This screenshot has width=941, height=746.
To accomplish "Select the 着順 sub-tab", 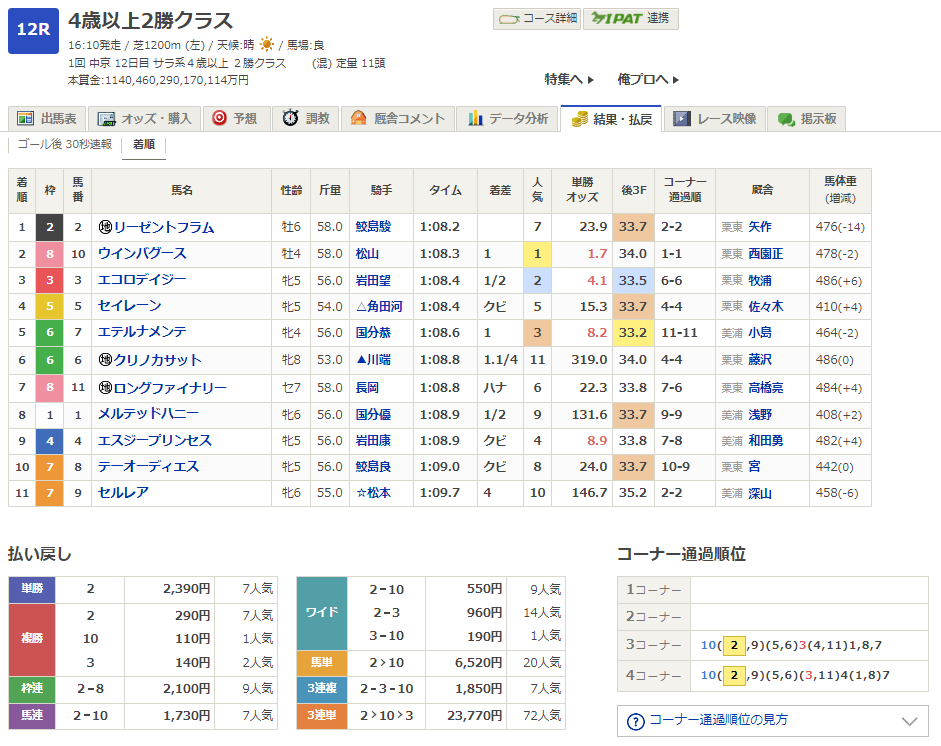I will [143, 144].
